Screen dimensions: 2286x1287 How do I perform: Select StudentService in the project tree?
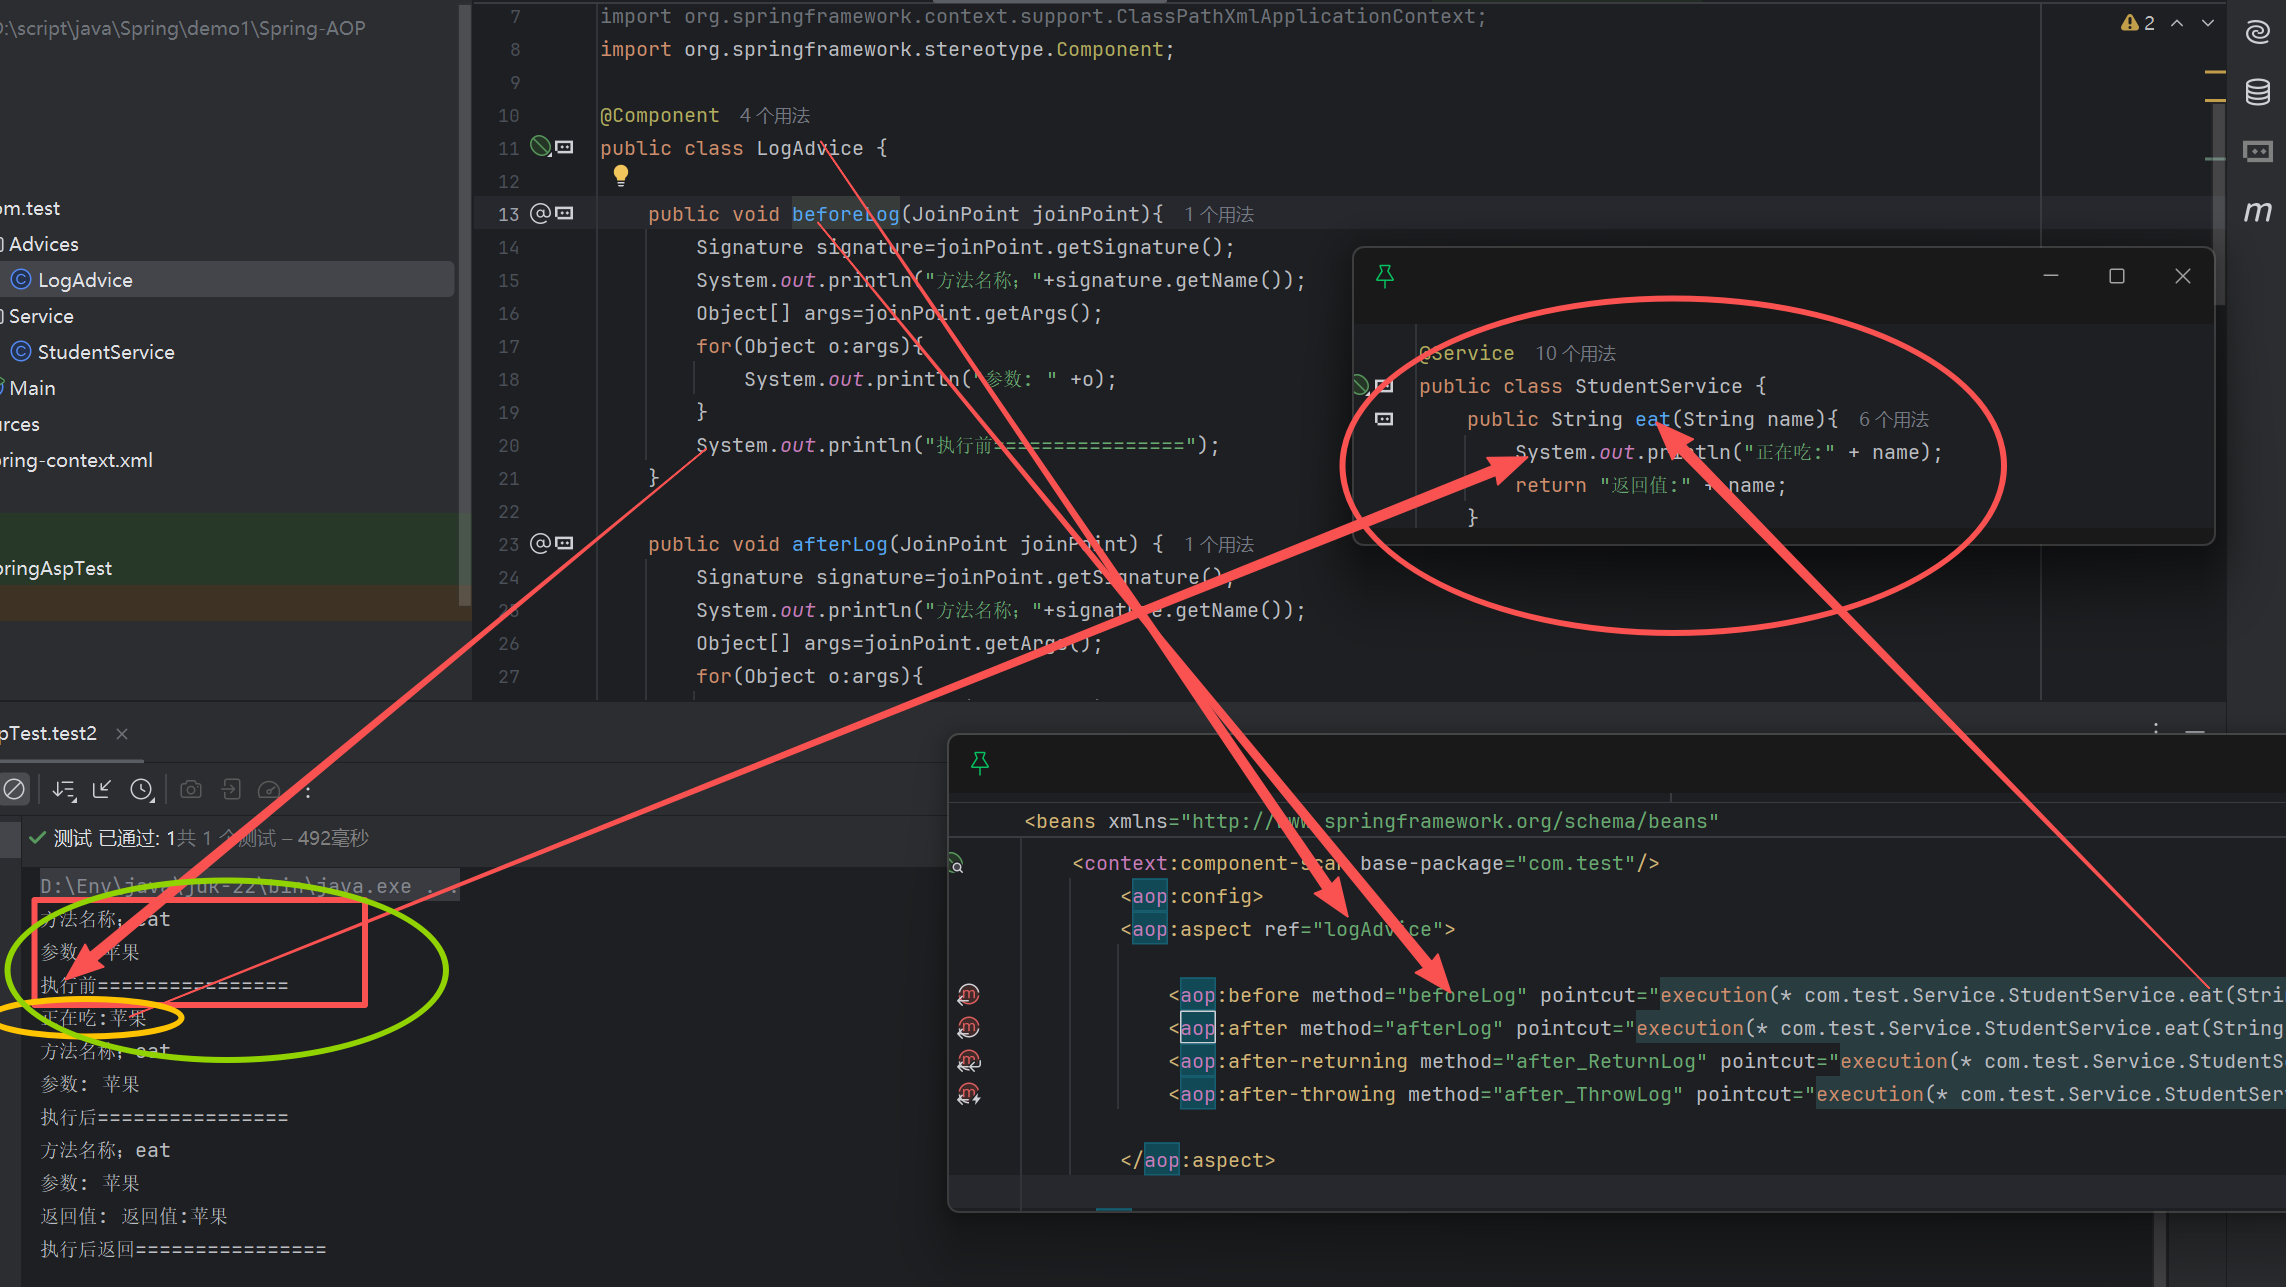(x=105, y=352)
